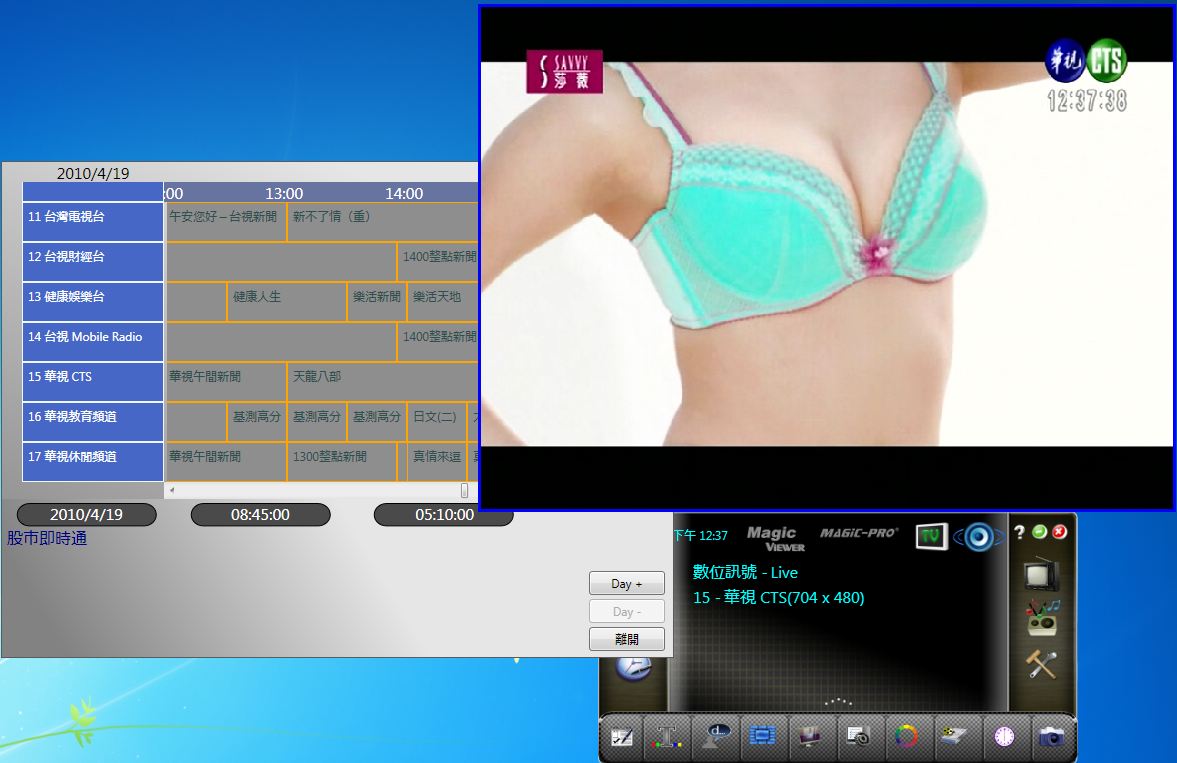The width and height of the screenshot is (1177, 763).
Task: Click the 天龍八部 program cell
Action: pyautogui.click(x=382, y=382)
